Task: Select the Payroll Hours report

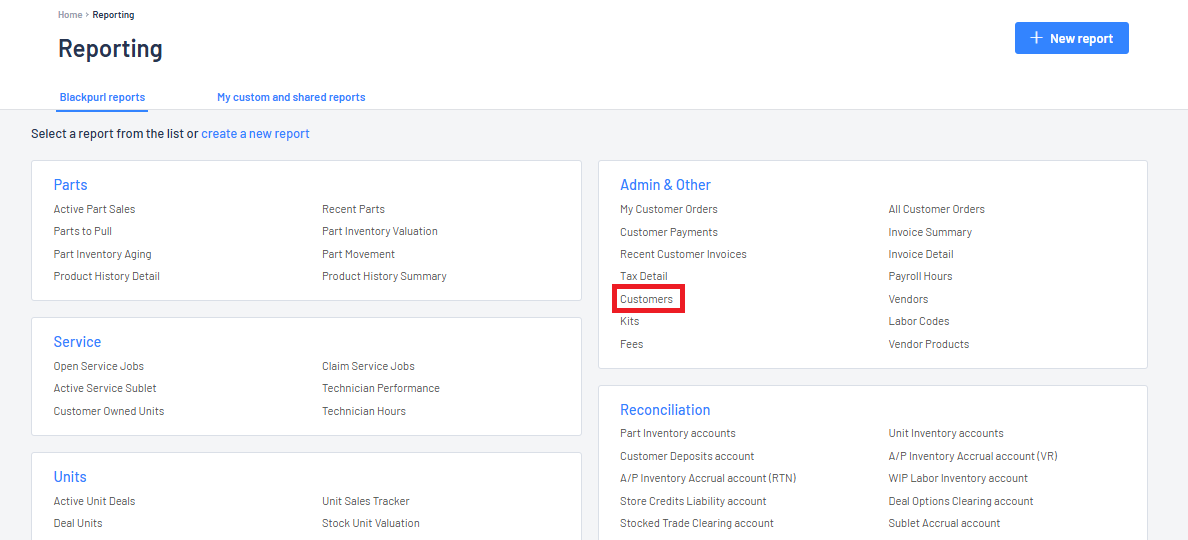Action: coord(921,276)
